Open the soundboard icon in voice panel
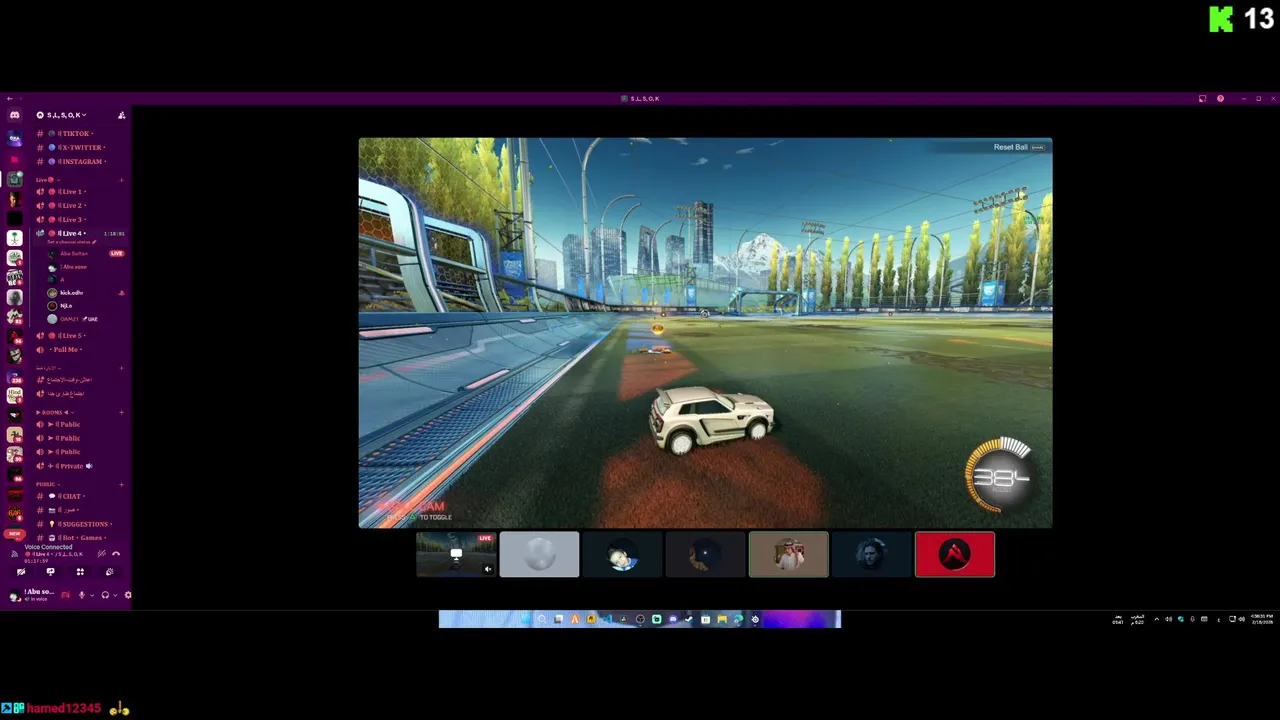The width and height of the screenshot is (1280, 720). [109, 572]
